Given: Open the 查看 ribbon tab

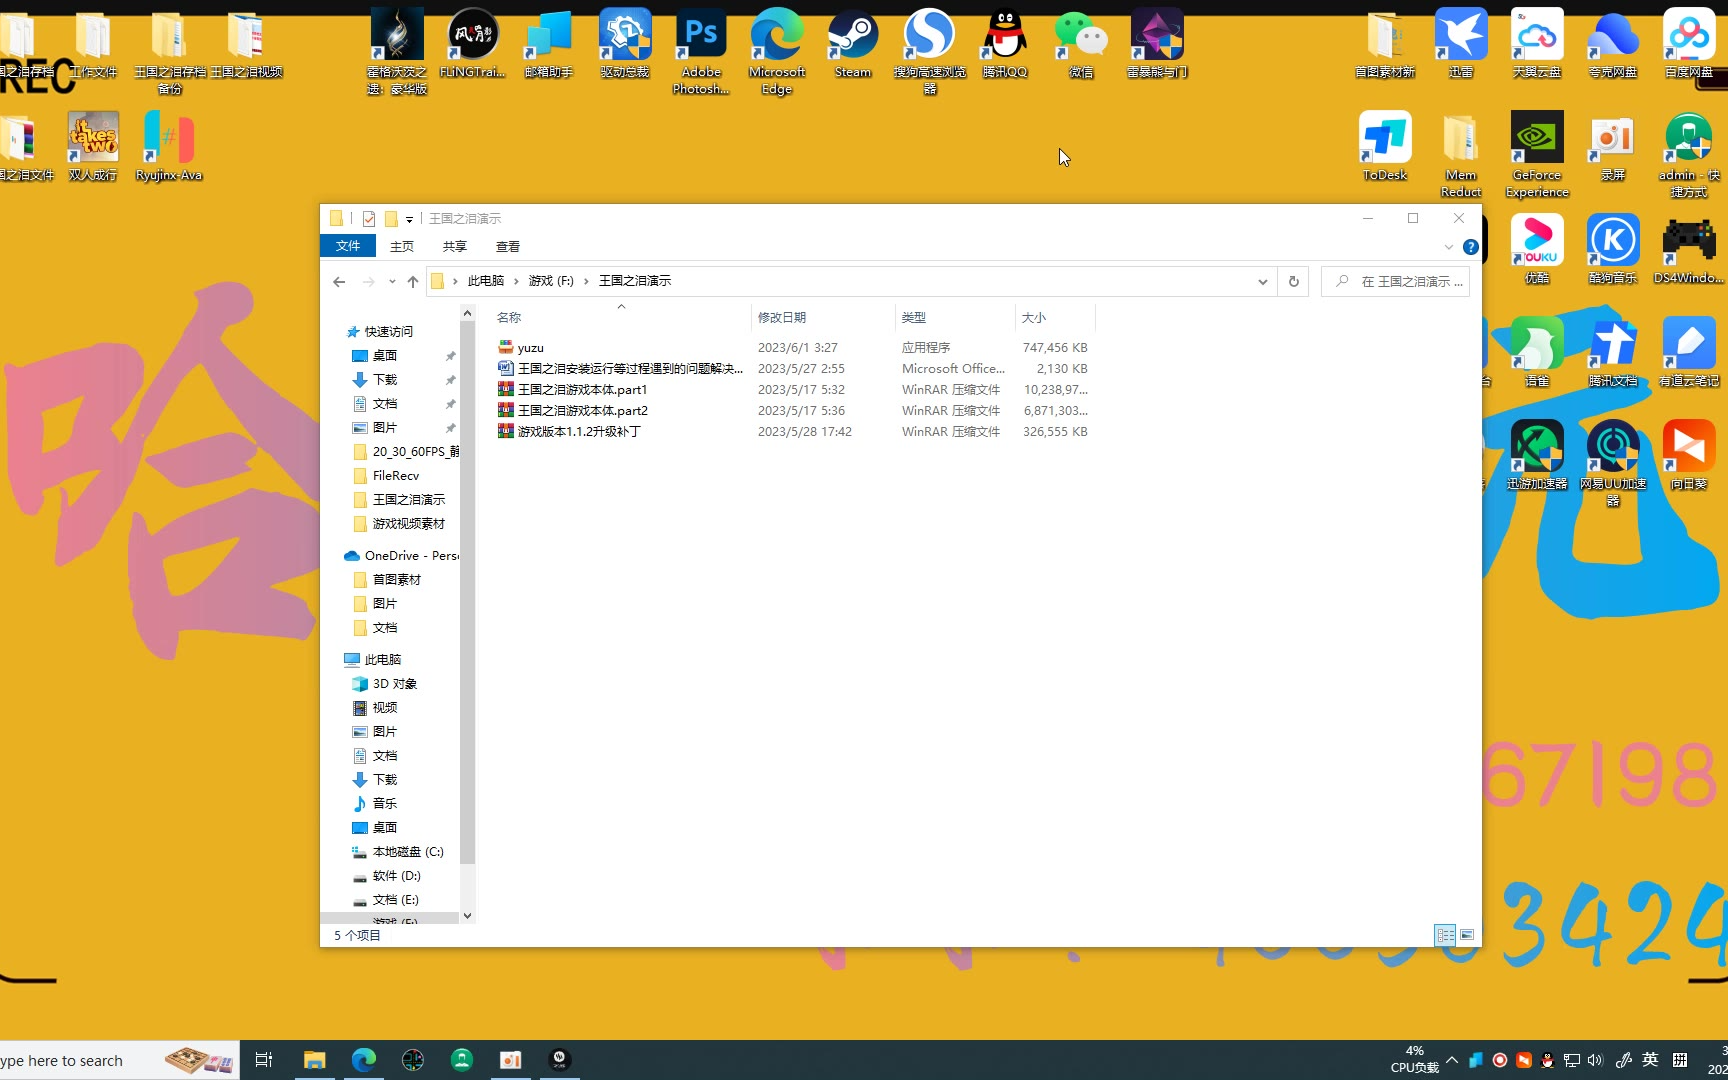Looking at the screenshot, I should pyautogui.click(x=507, y=247).
